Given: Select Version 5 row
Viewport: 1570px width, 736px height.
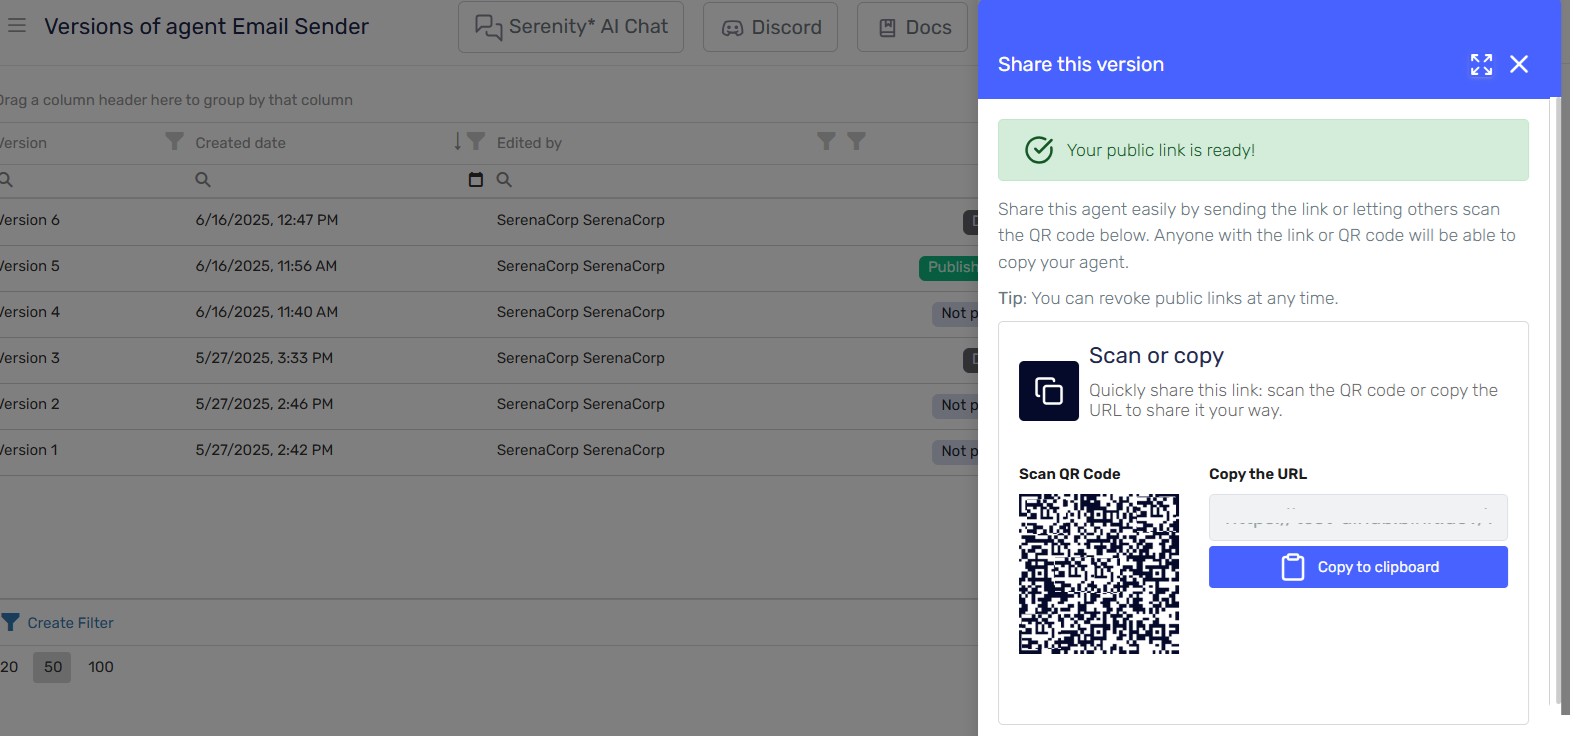Looking at the screenshot, I should pyautogui.click(x=488, y=267).
